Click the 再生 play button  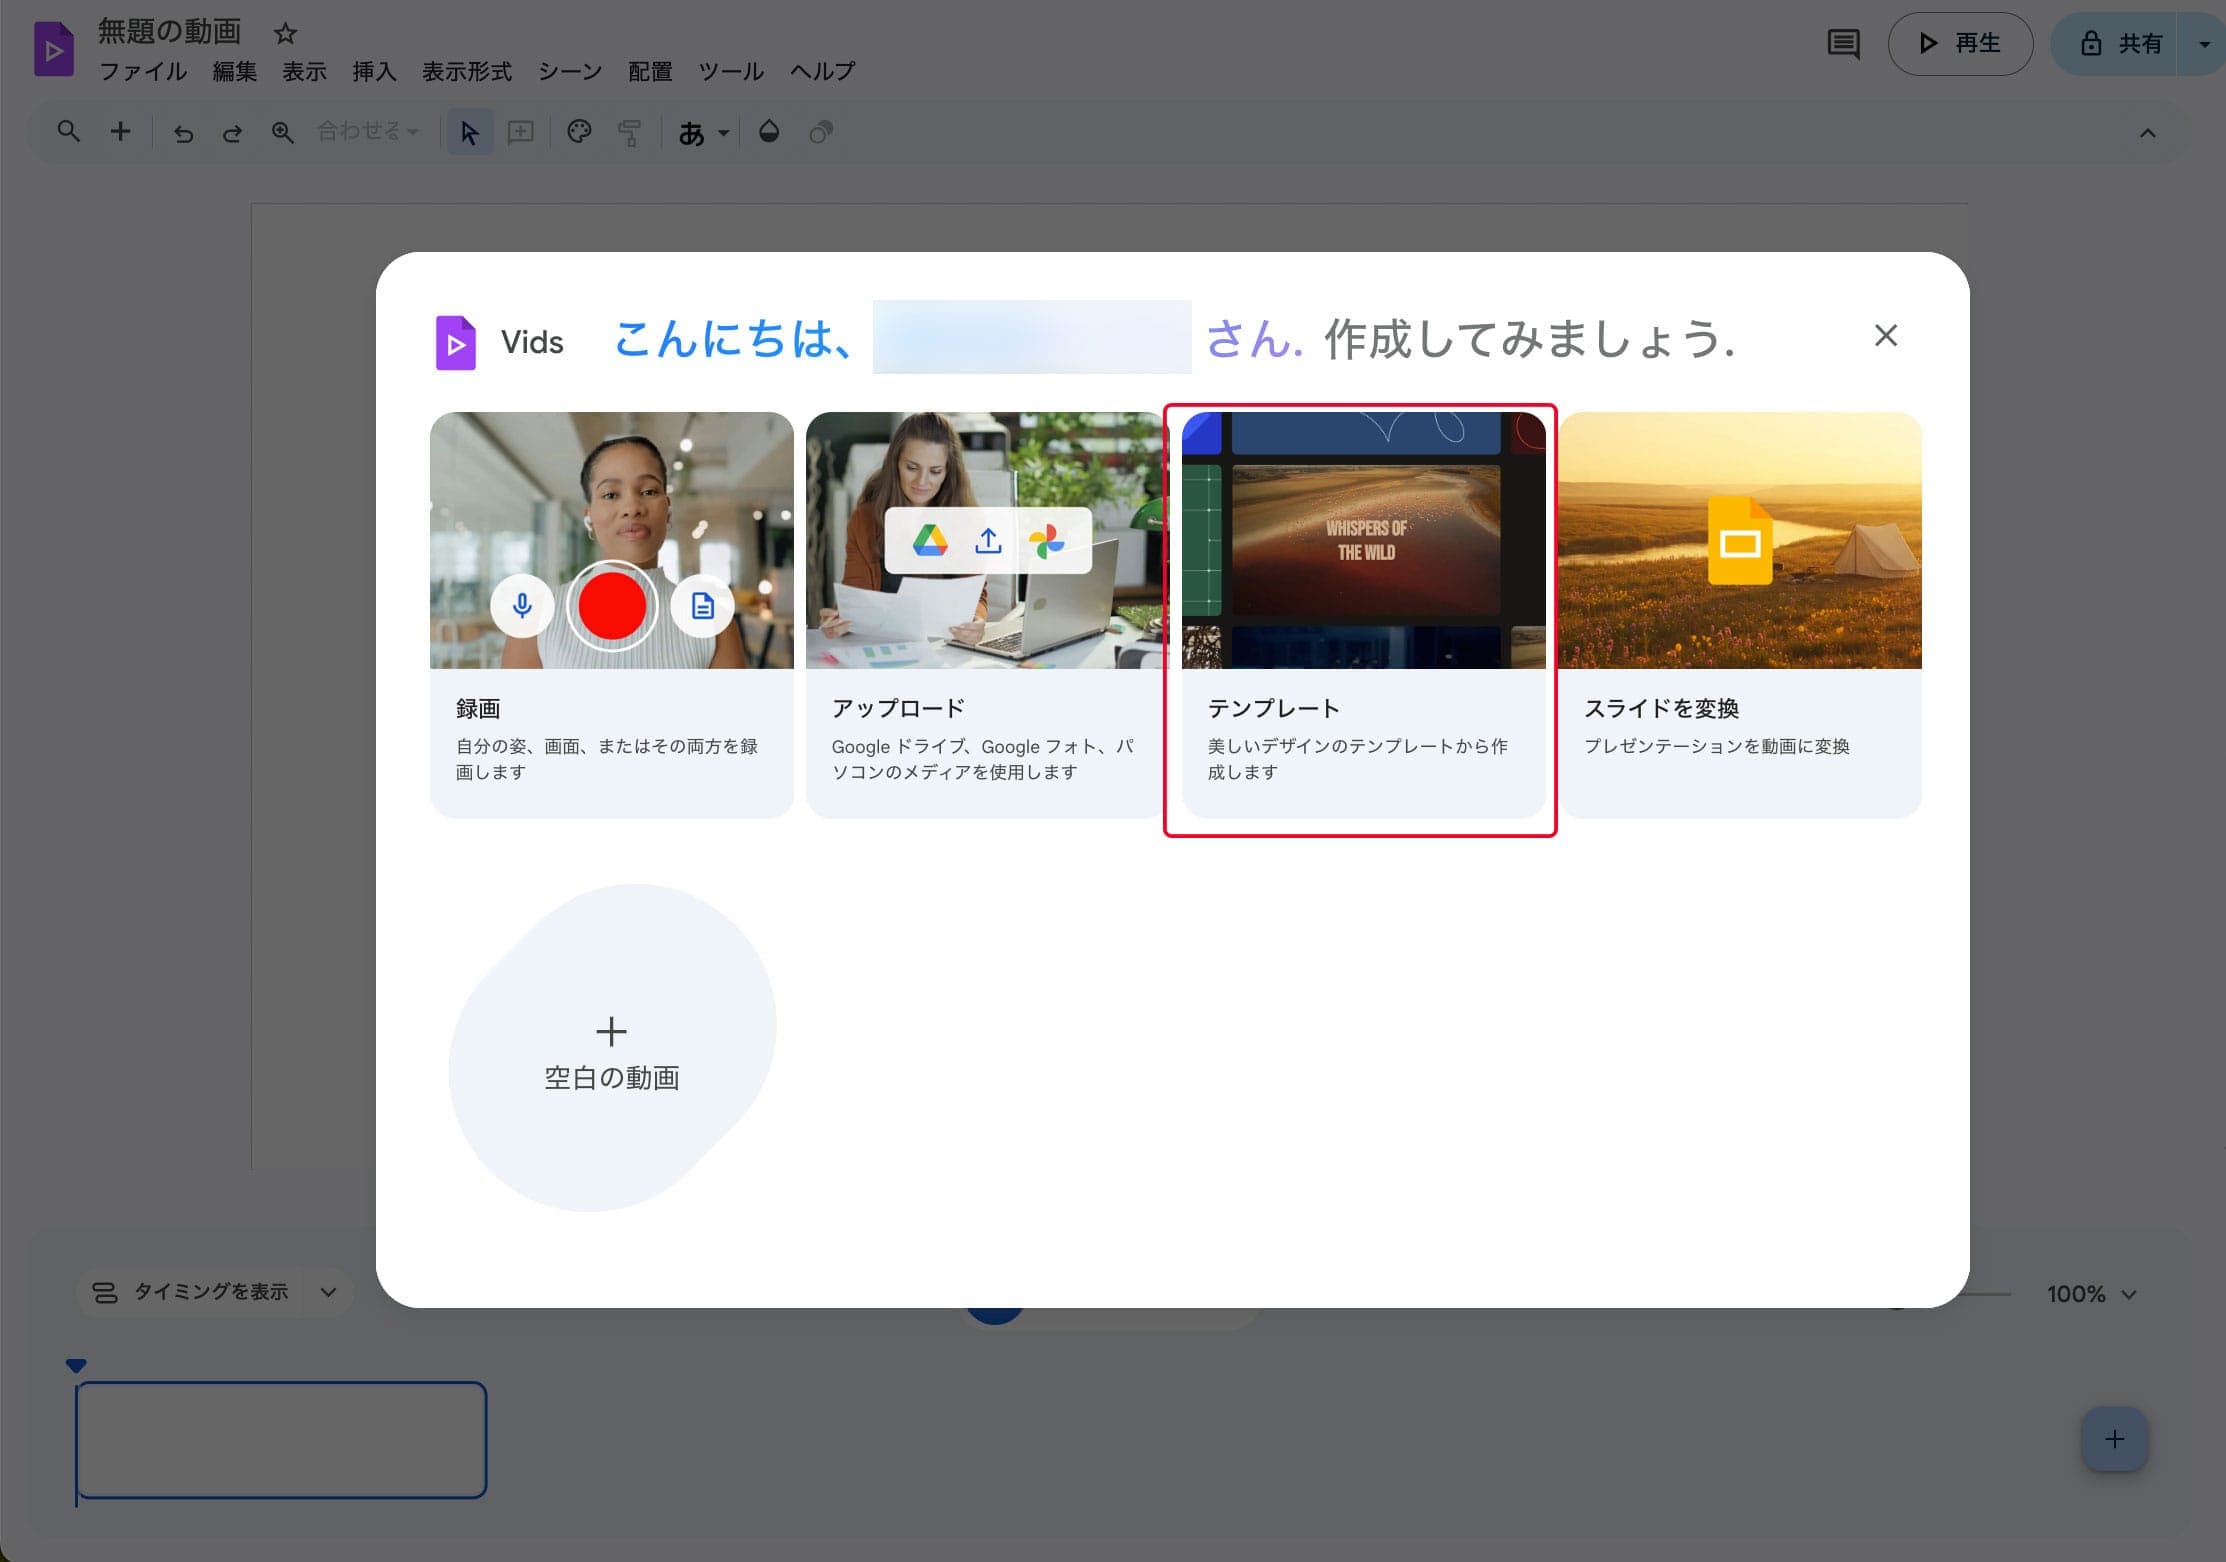(1958, 43)
